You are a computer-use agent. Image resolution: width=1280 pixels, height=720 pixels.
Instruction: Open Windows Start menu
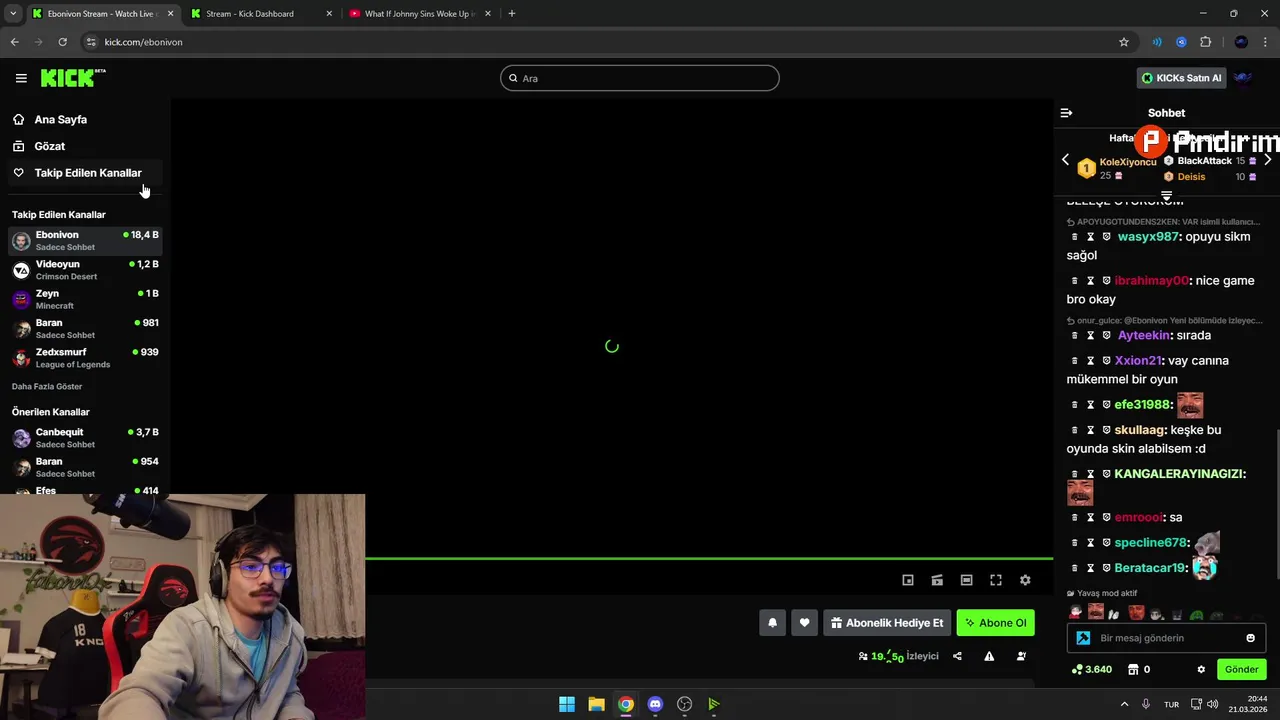click(x=567, y=704)
